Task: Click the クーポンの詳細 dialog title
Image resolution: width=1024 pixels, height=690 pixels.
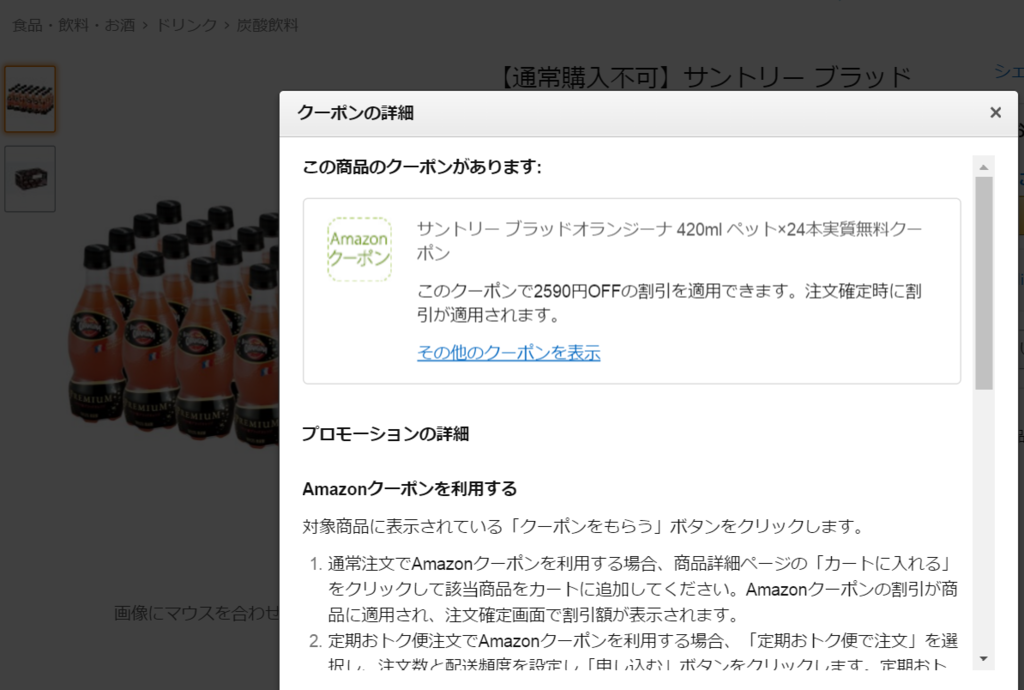Action: 355,113
